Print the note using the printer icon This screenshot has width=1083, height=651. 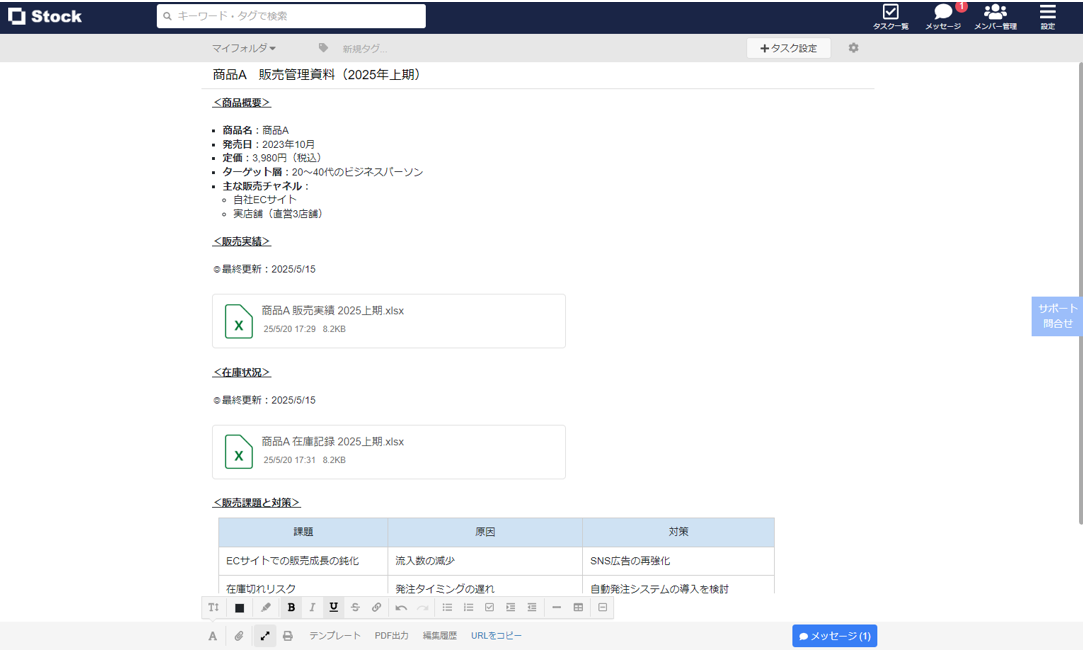pyautogui.click(x=288, y=637)
